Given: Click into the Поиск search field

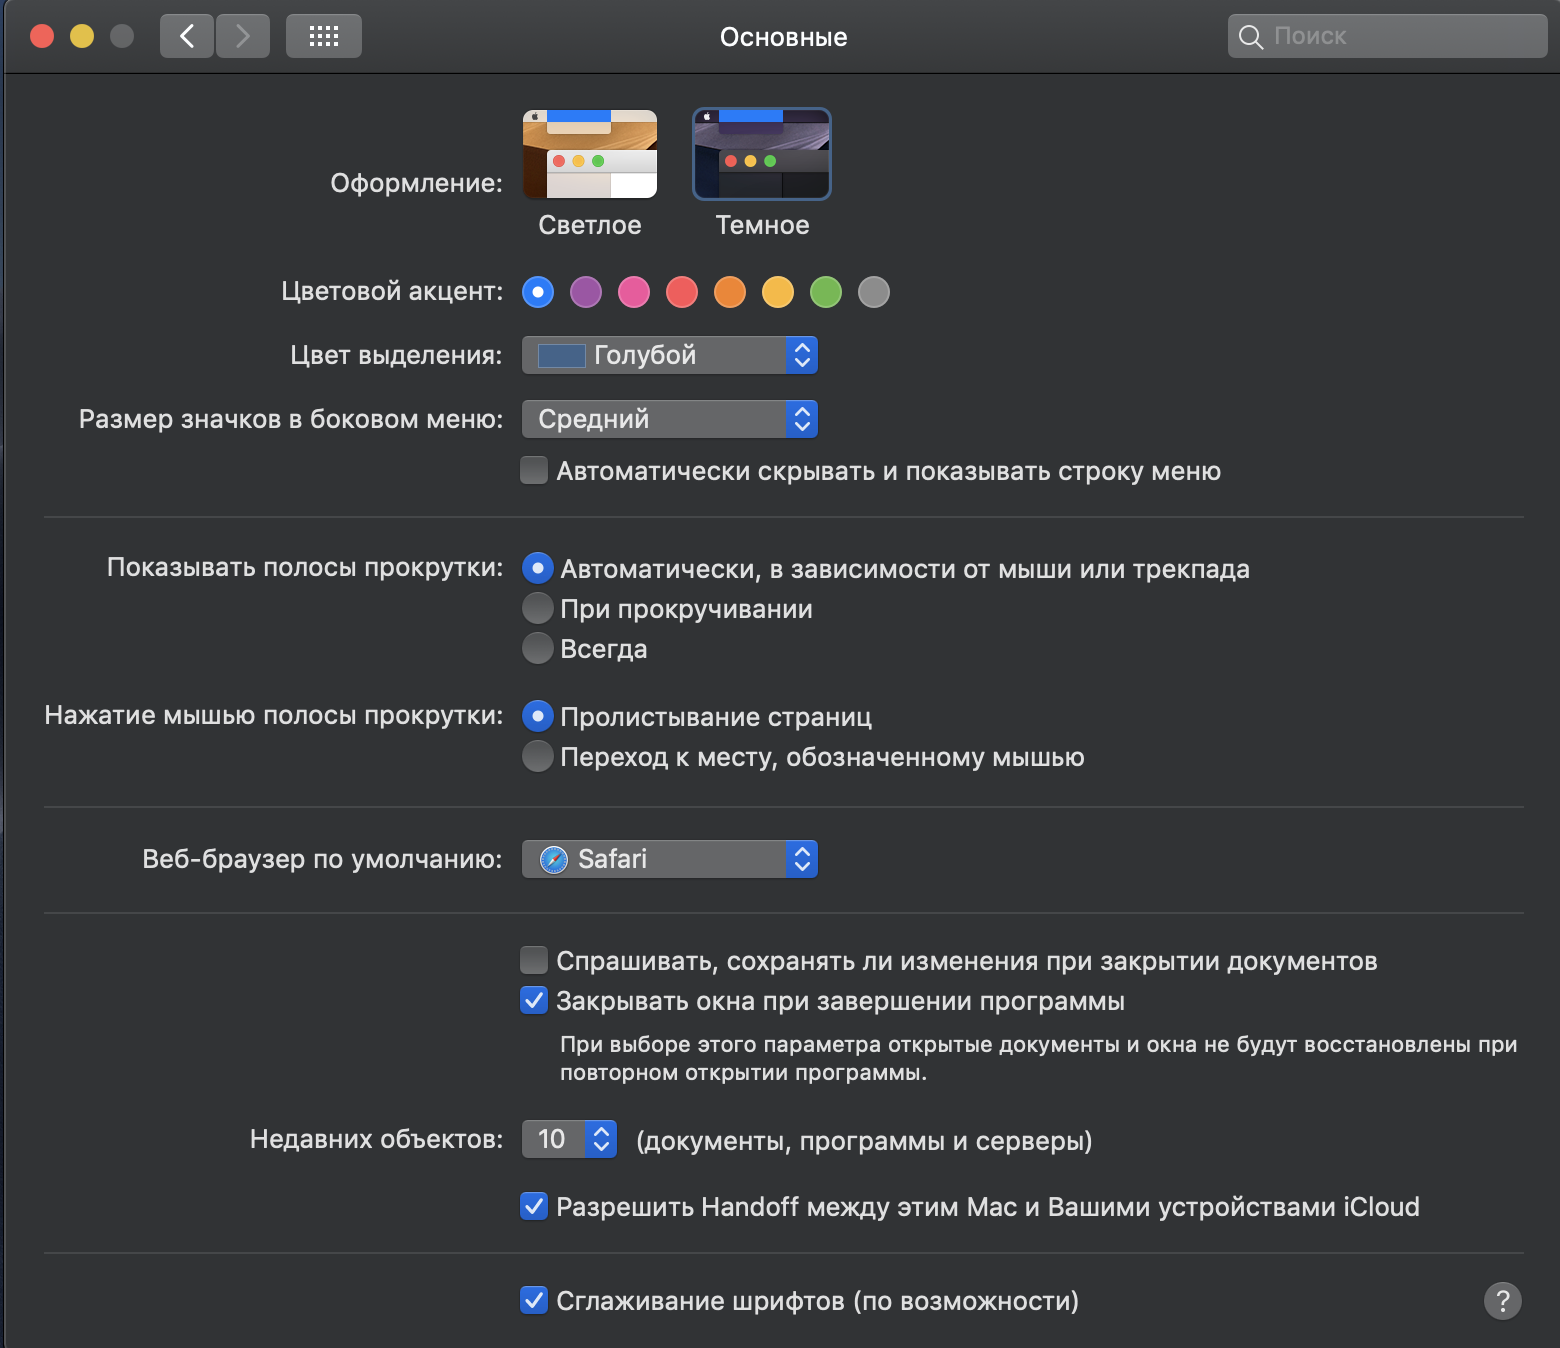Looking at the screenshot, I should (1387, 36).
